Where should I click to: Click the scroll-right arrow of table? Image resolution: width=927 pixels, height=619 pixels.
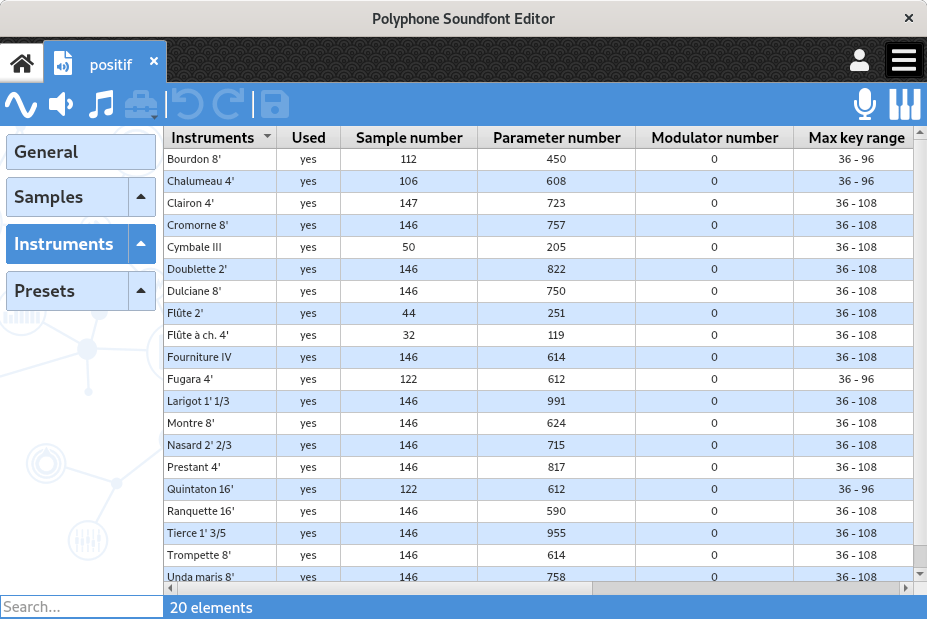click(x=905, y=588)
